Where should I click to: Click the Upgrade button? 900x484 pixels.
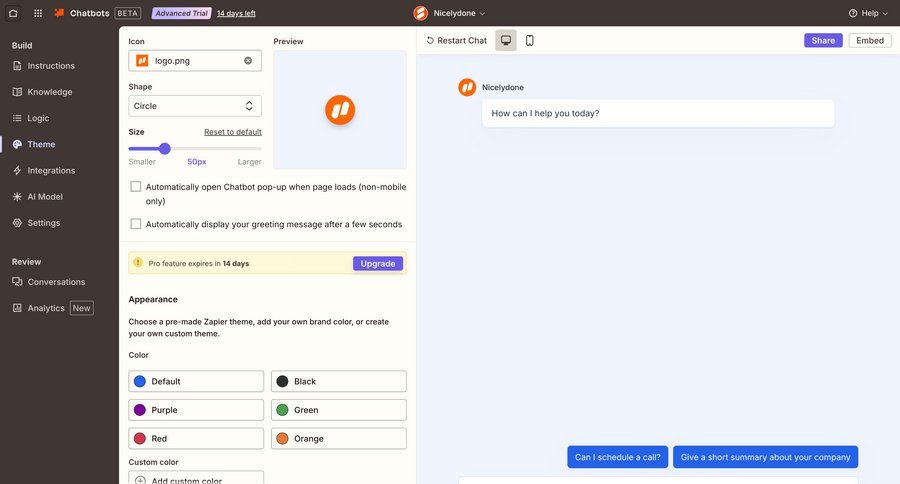378,264
